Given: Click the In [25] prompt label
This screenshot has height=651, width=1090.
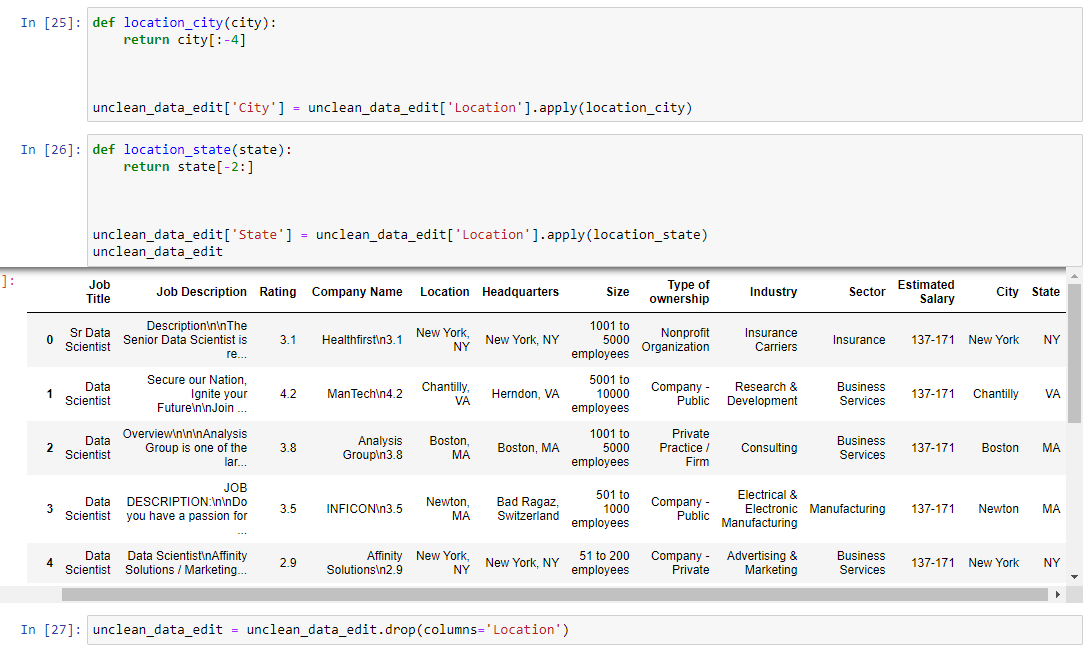Looking at the screenshot, I should (50, 23).
